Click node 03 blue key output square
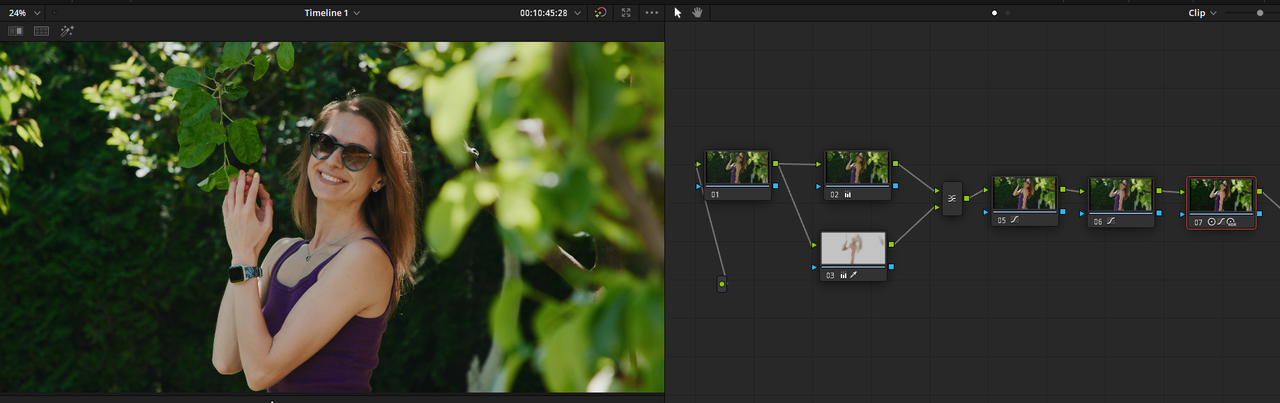Screen dimensions: 1280x403 click(x=891, y=267)
